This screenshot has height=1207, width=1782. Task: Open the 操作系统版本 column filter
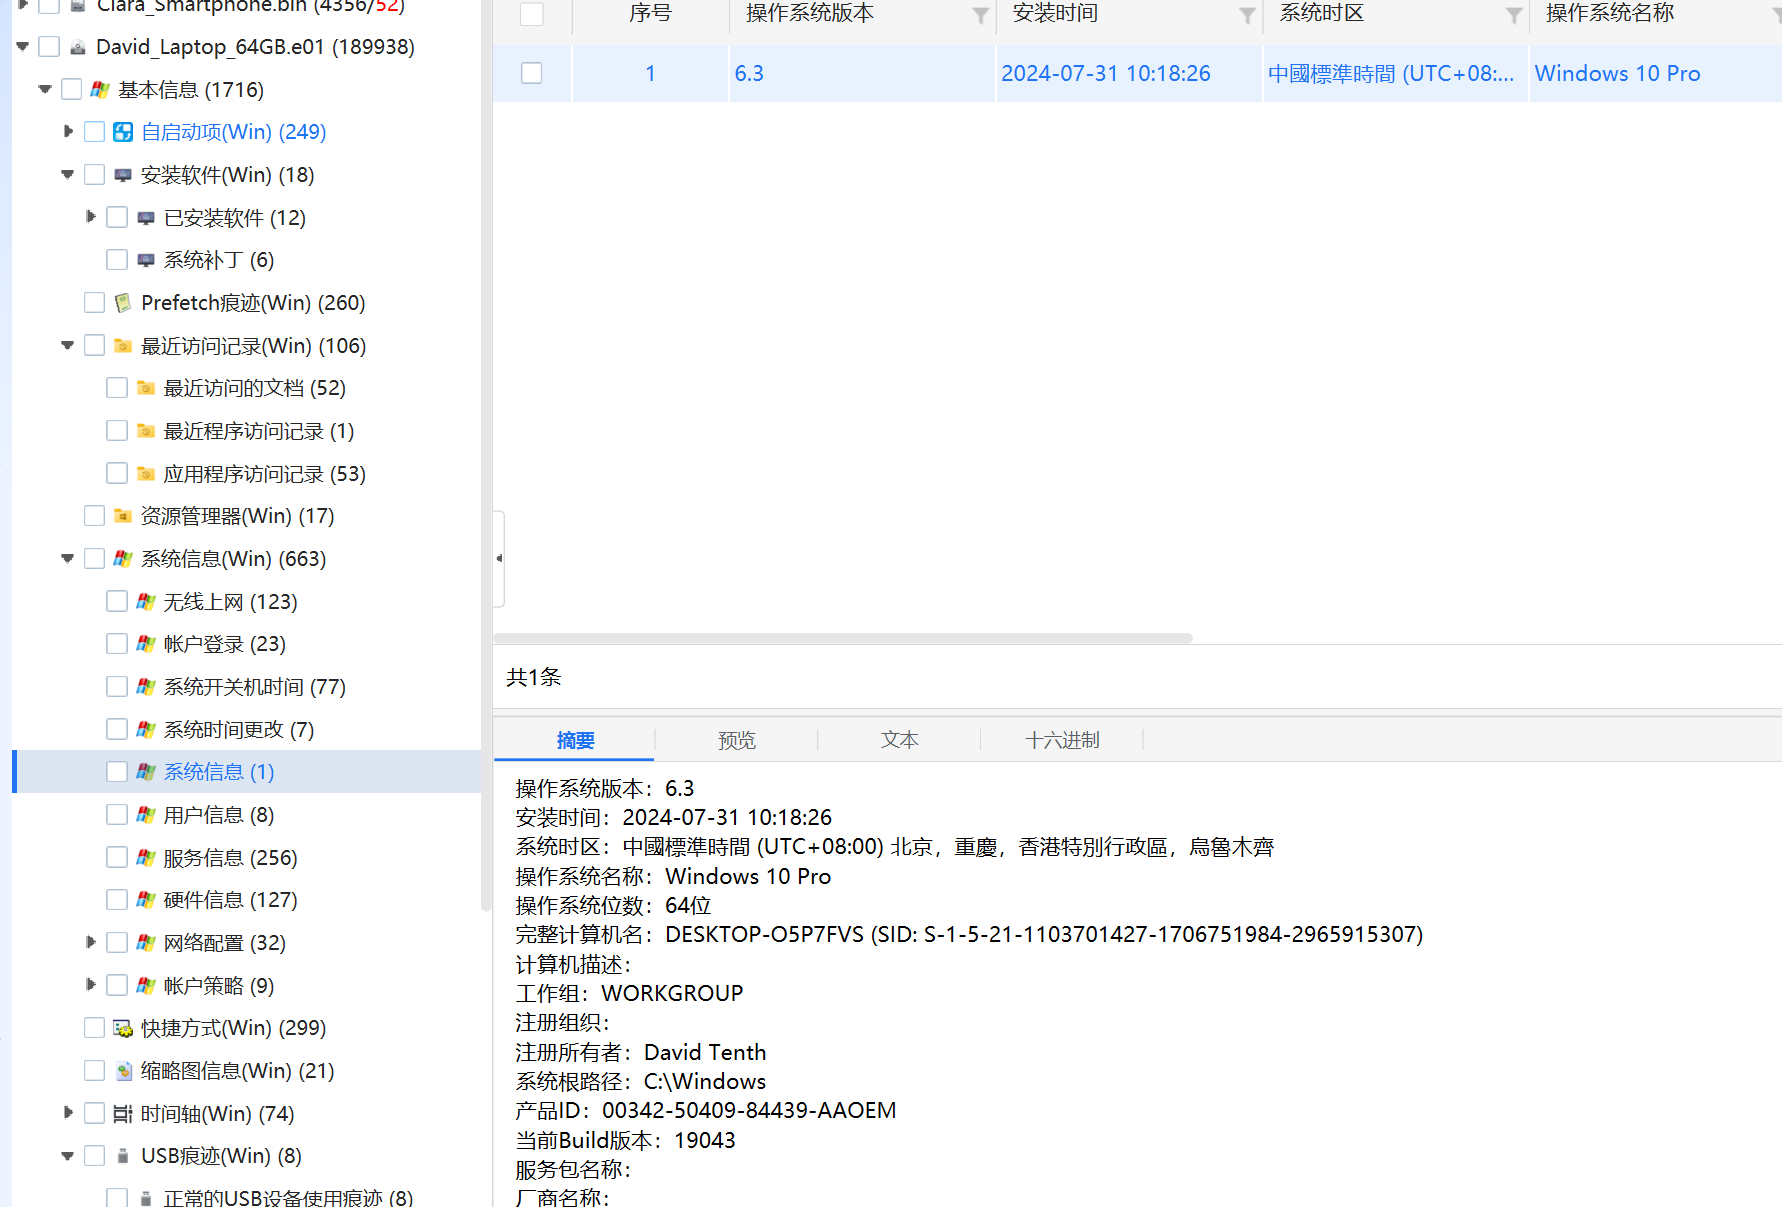click(981, 15)
